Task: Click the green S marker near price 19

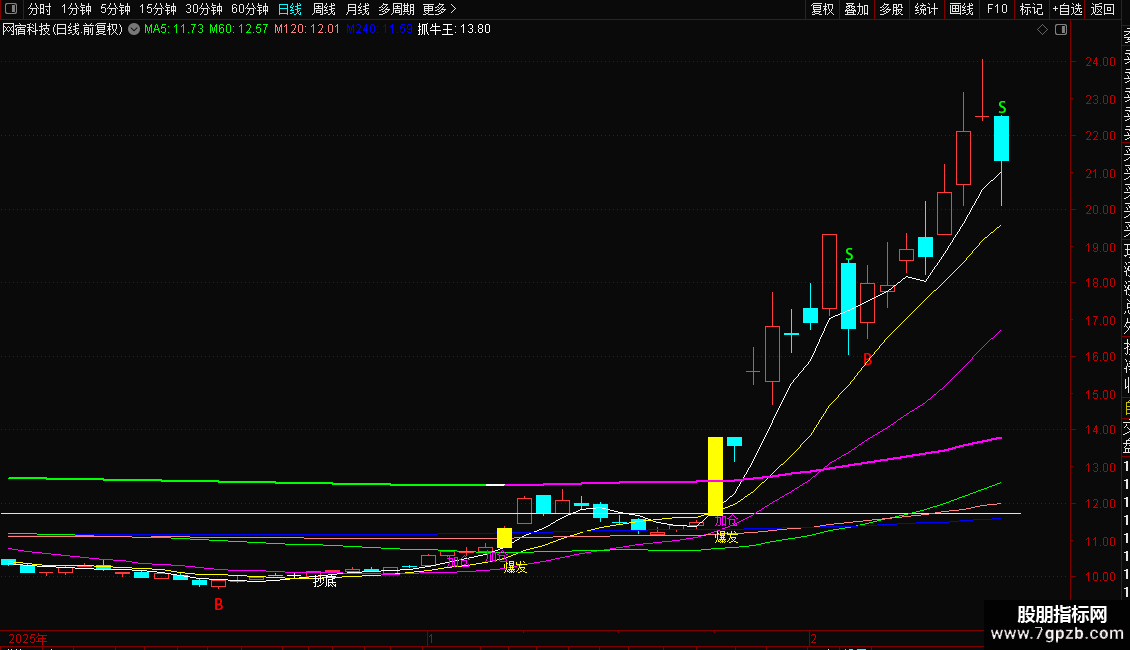Action: [x=849, y=254]
